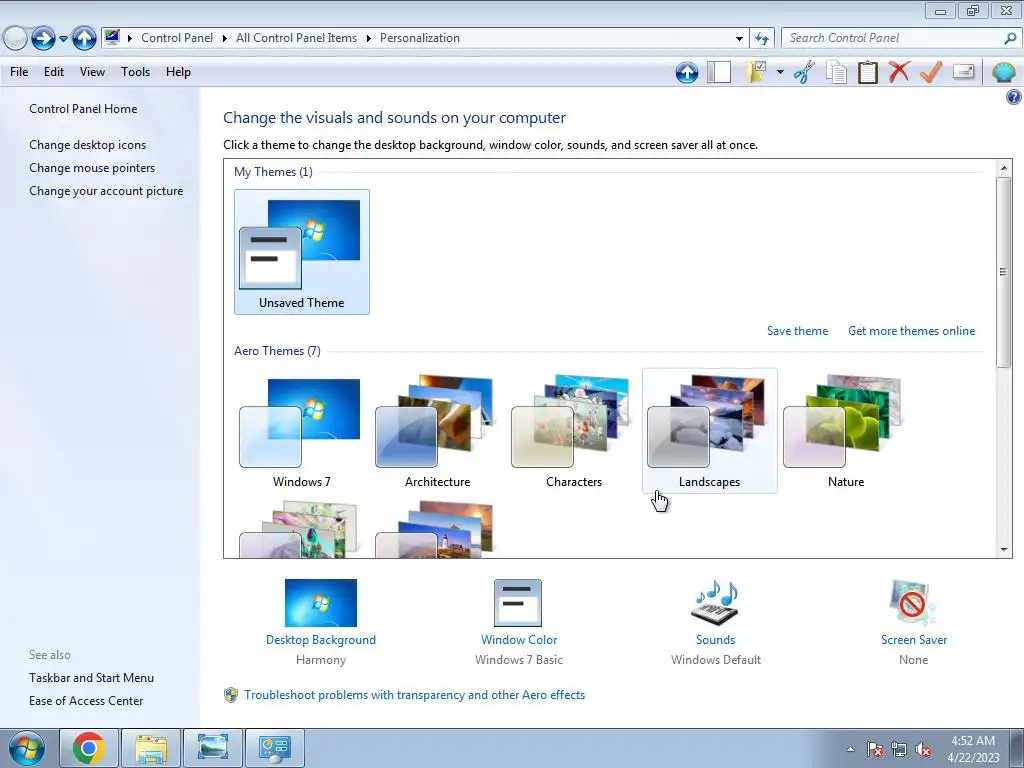Open the View menu

(x=92, y=72)
